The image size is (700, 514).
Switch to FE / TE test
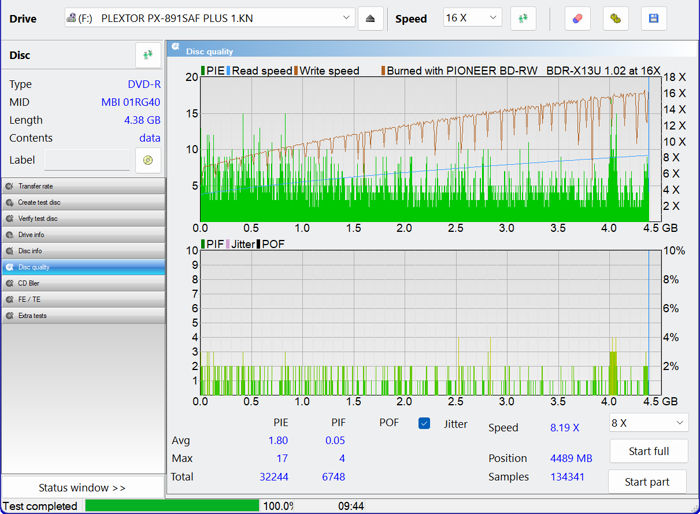coord(83,299)
